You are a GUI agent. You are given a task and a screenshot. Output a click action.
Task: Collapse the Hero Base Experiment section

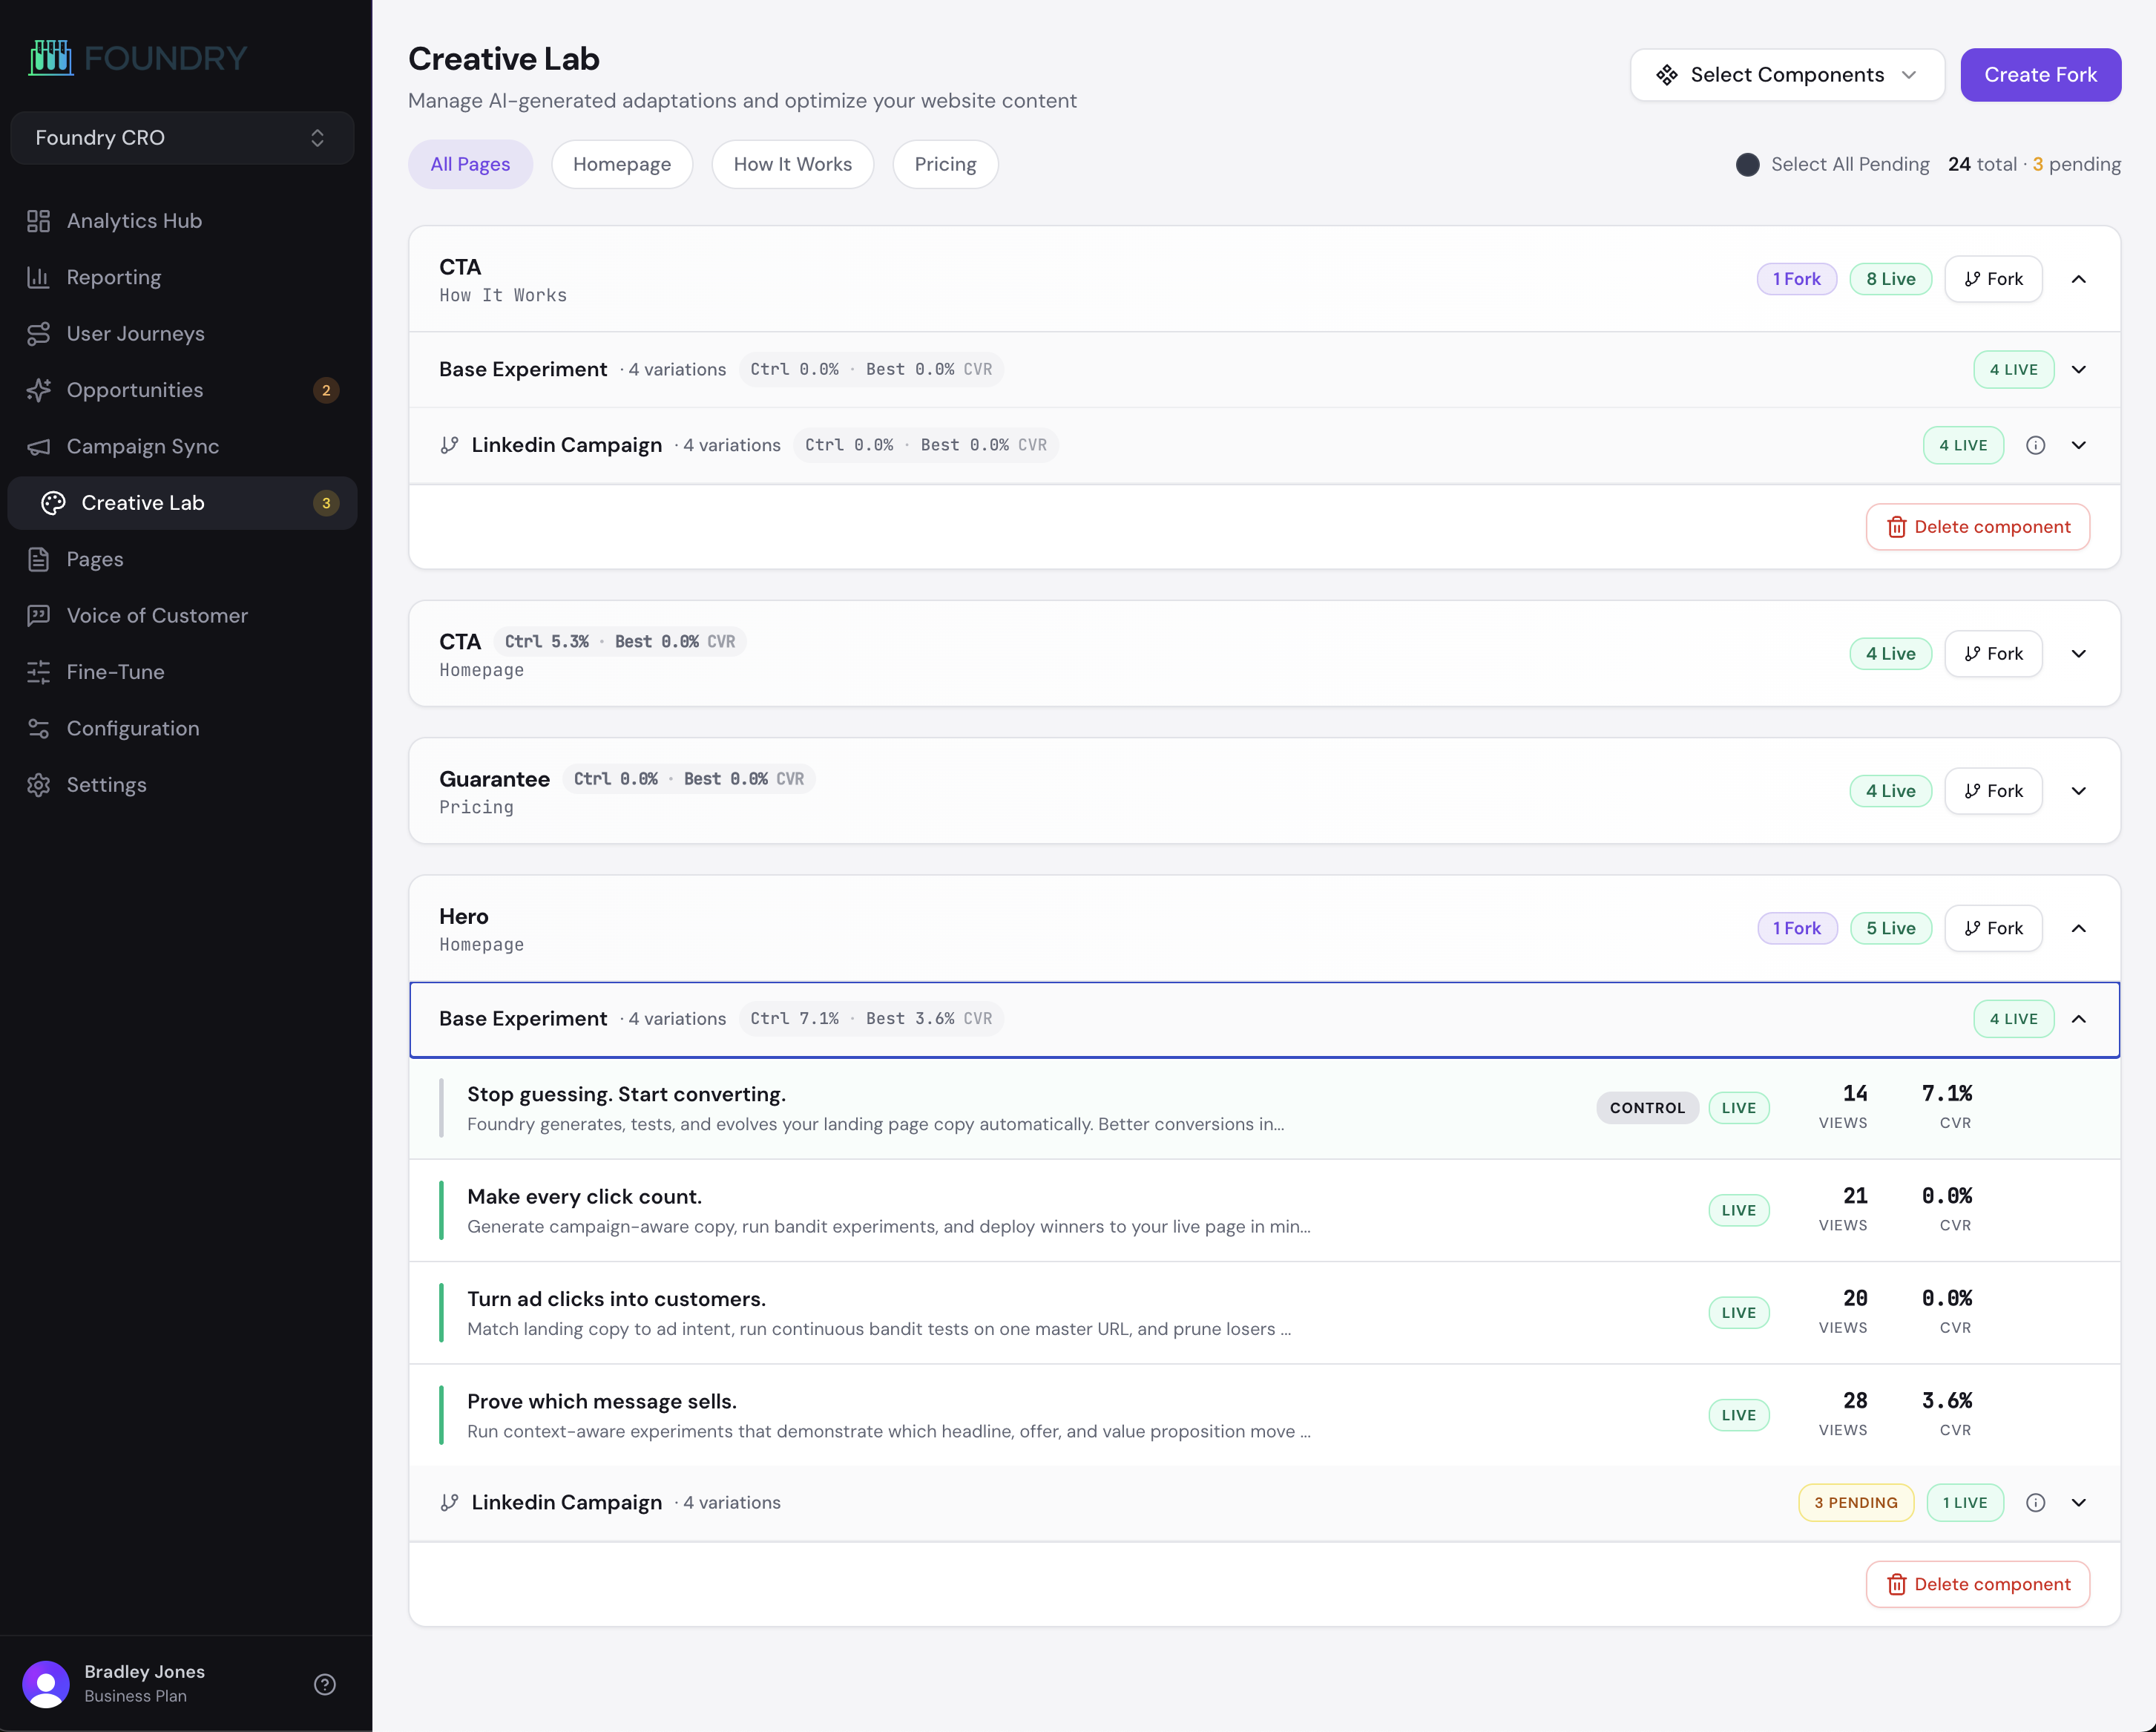point(2079,1019)
